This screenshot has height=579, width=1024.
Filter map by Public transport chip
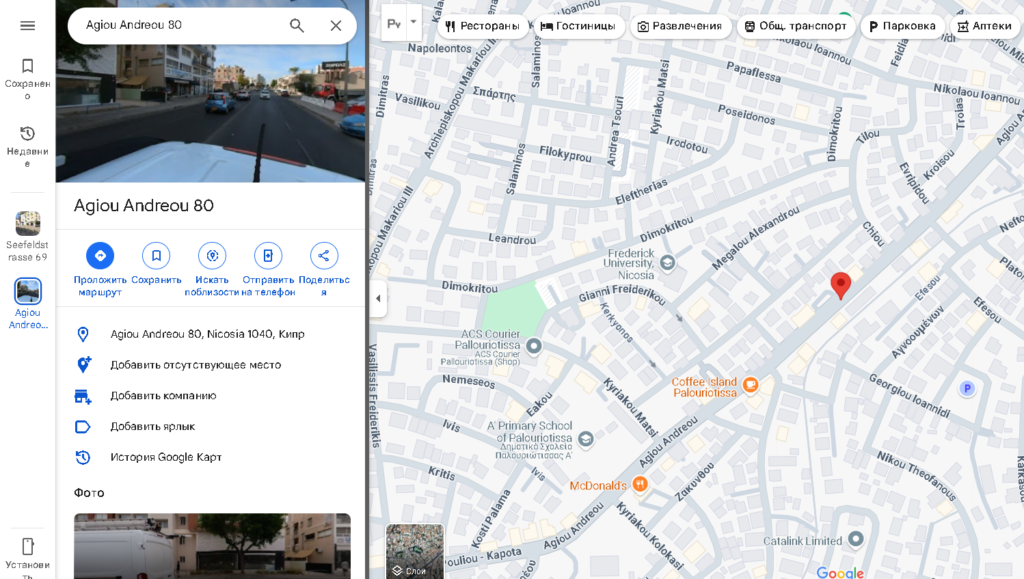795,26
